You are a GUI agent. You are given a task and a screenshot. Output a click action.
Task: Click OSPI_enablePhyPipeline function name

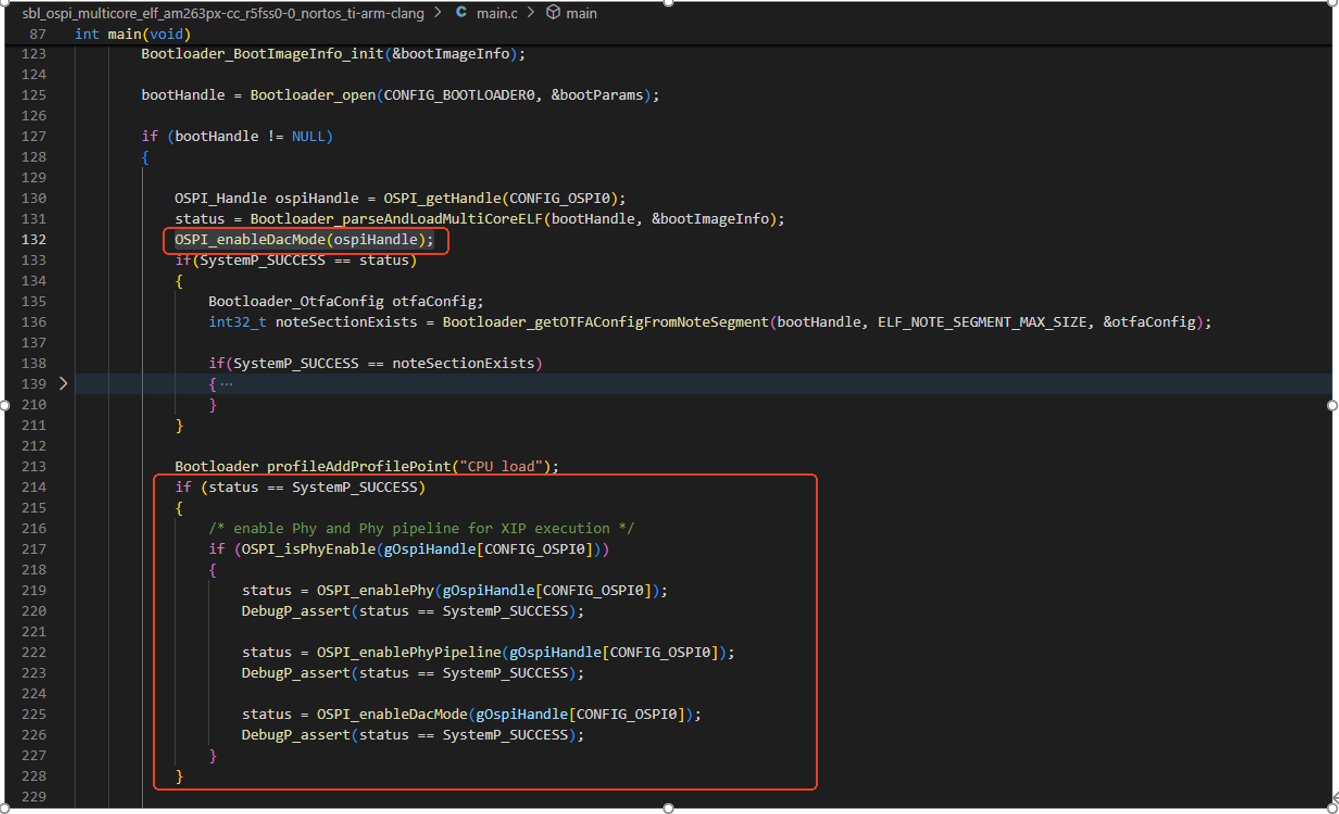[x=409, y=652]
